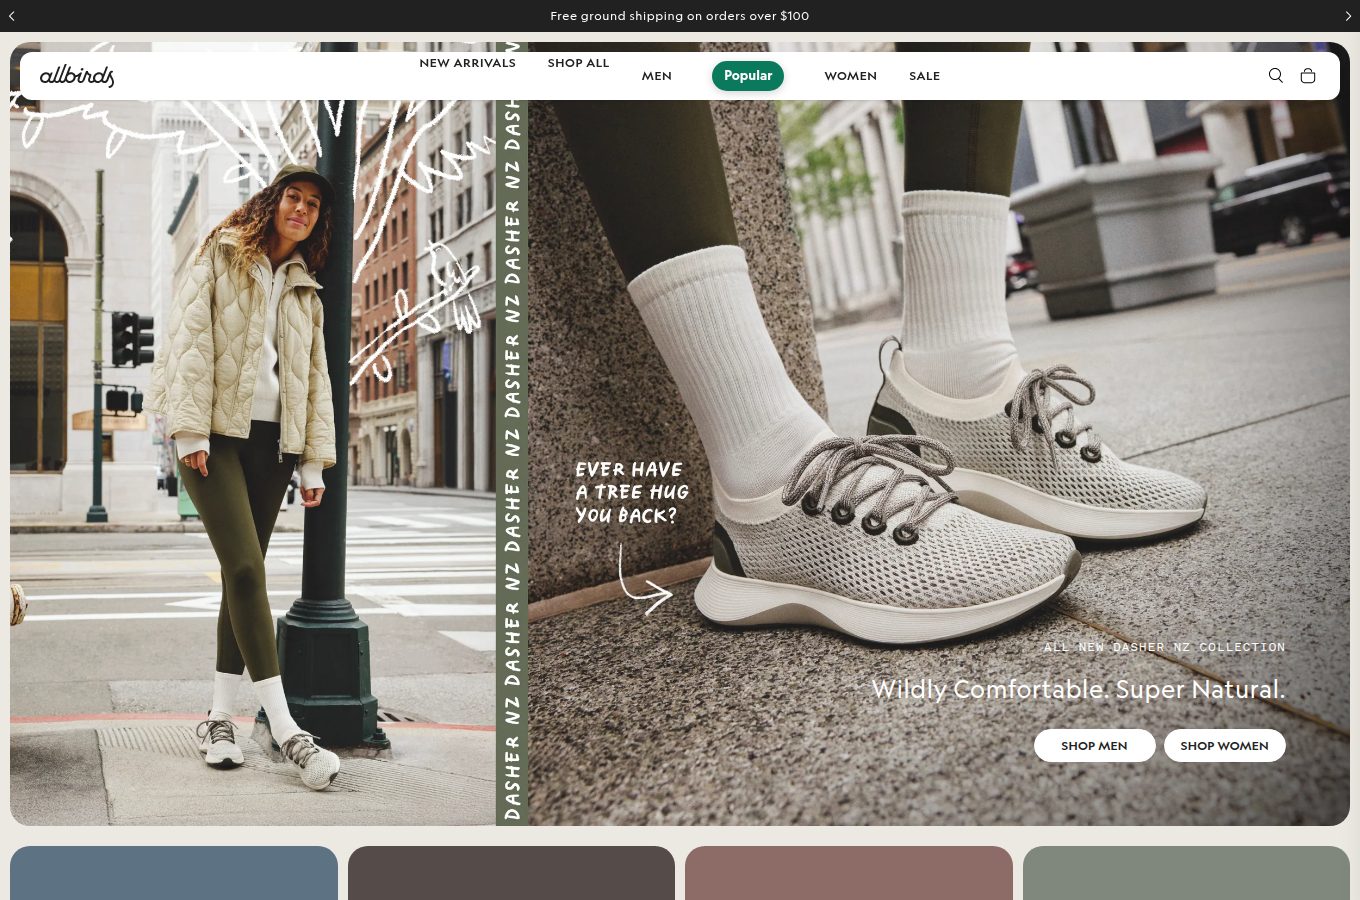Select the blue category tile
The image size is (1360, 900).
(x=174, y=873)
